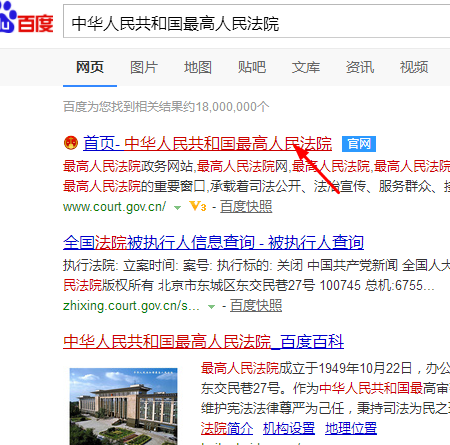The width and height of the screenshot is (450, 445).
Task: Expand the arrow after zhixing.court.gov.cn
Action: click(x=211, y=307)
